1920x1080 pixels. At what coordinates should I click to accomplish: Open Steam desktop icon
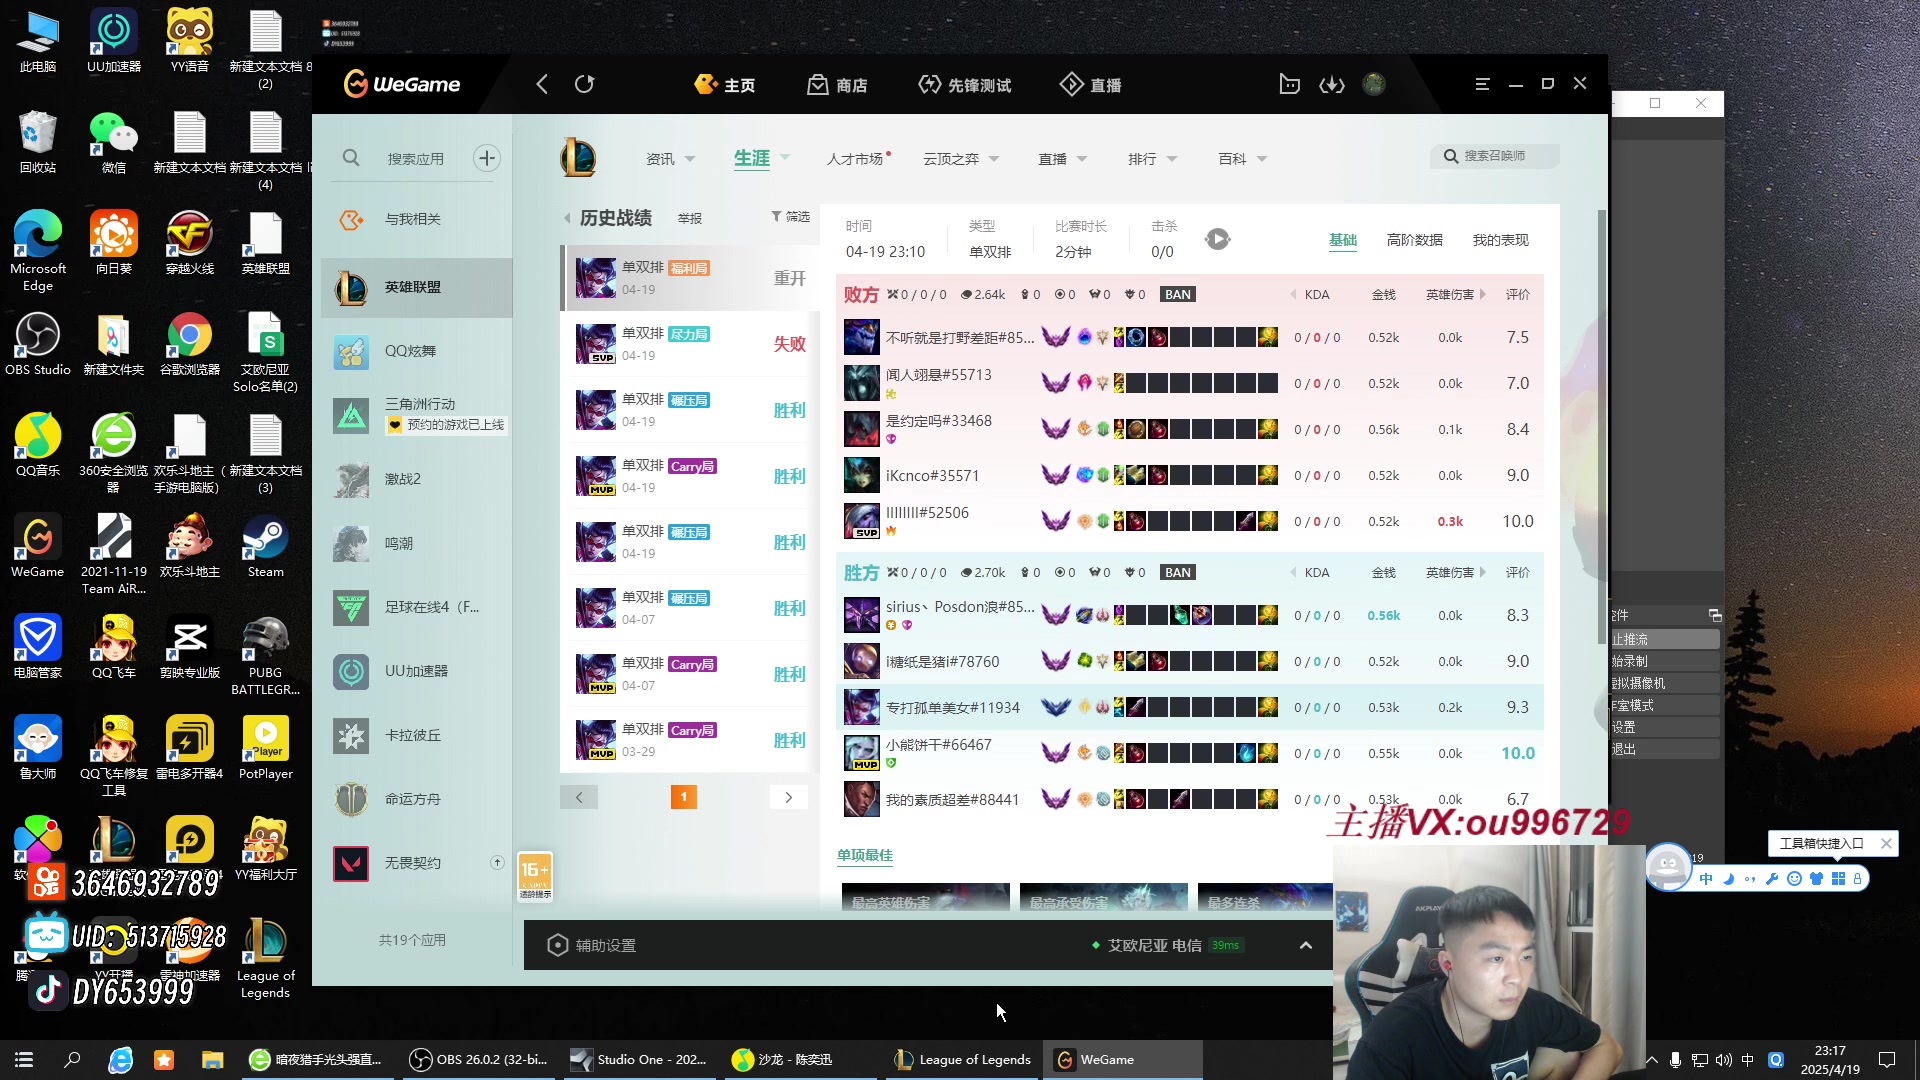click(265, 546)
